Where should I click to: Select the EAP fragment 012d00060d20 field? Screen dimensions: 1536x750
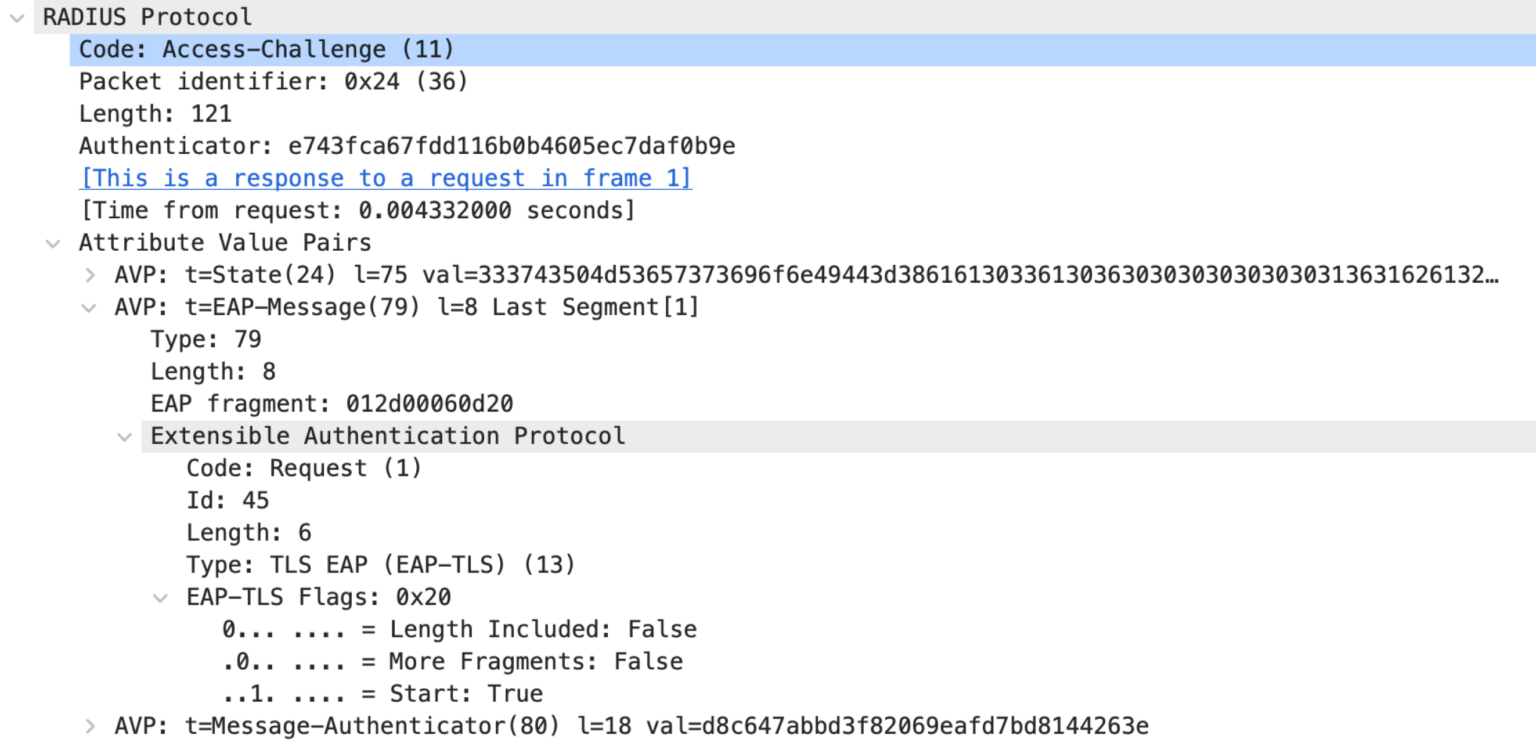[x=300, y=403]
